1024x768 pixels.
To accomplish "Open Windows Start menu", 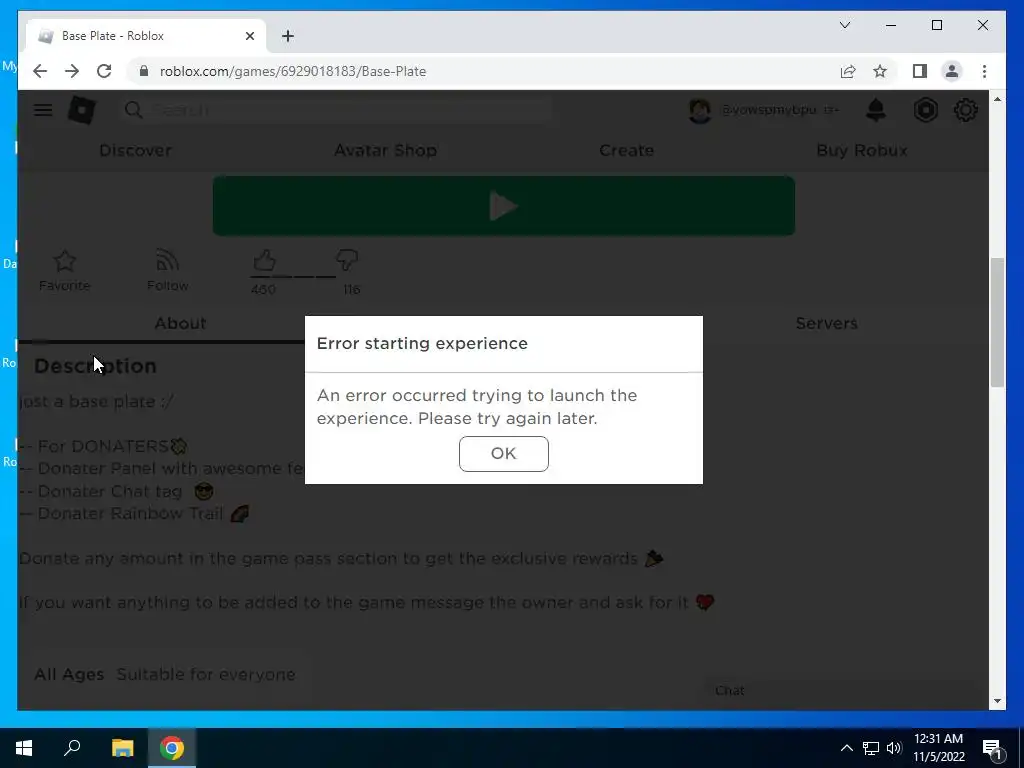I will [24, 748].
